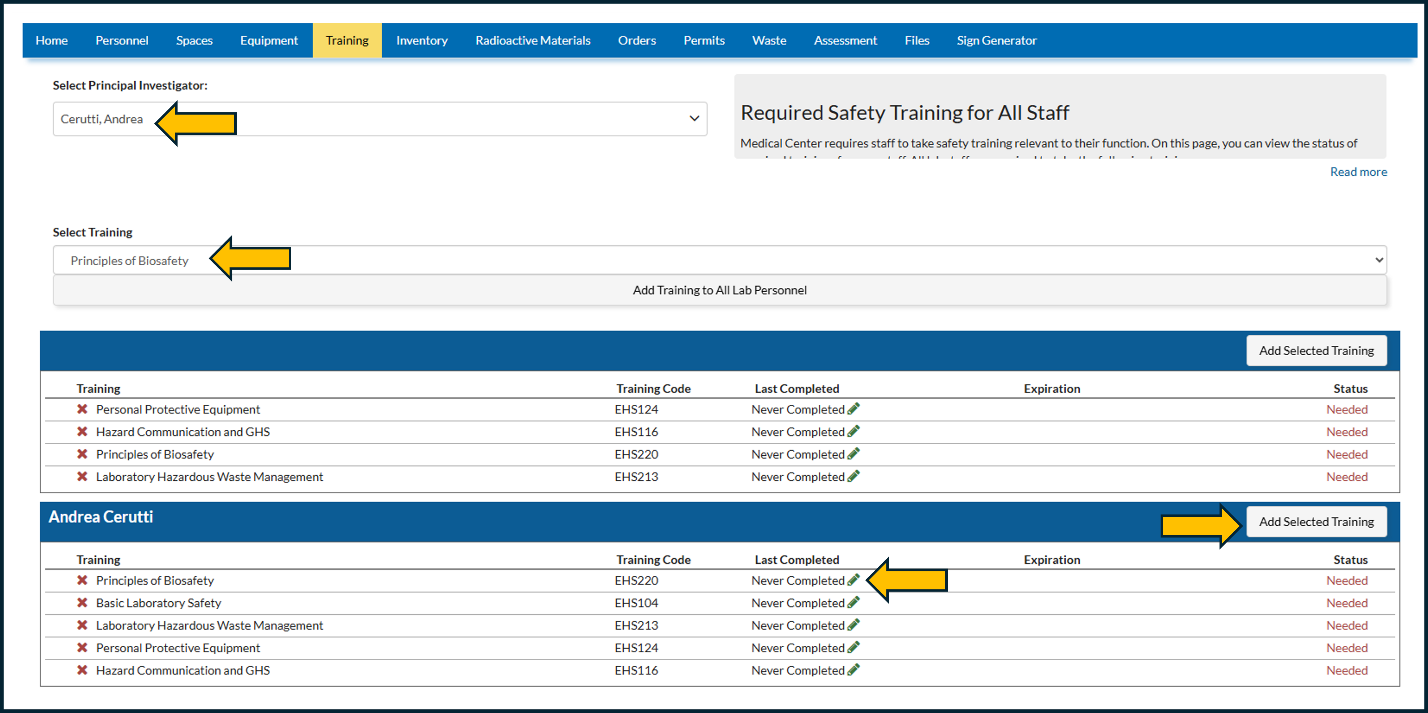The width and height of the screenshot is (1428, 713).
Task: Click pencil for Personal Protective Equipment in untitled table
Action: click(x=853, y=409)
